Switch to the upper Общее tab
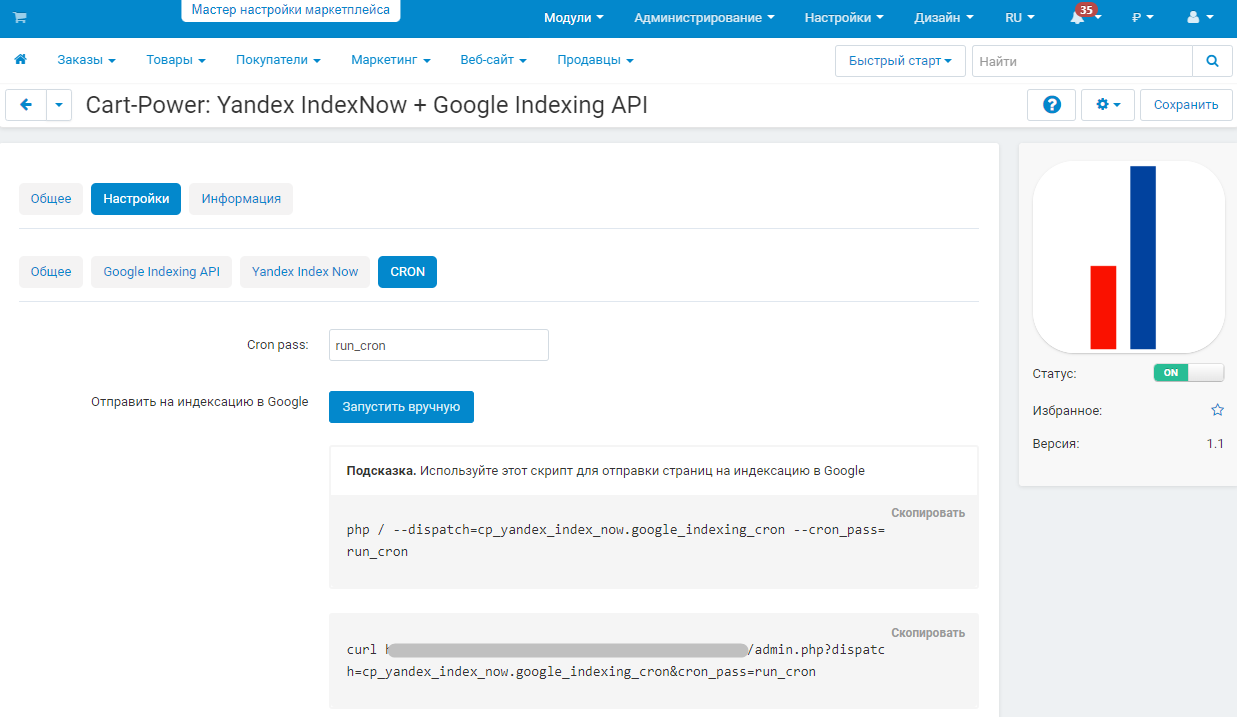Viewport: 1237px width, 717px height. (x=51, y=199)
